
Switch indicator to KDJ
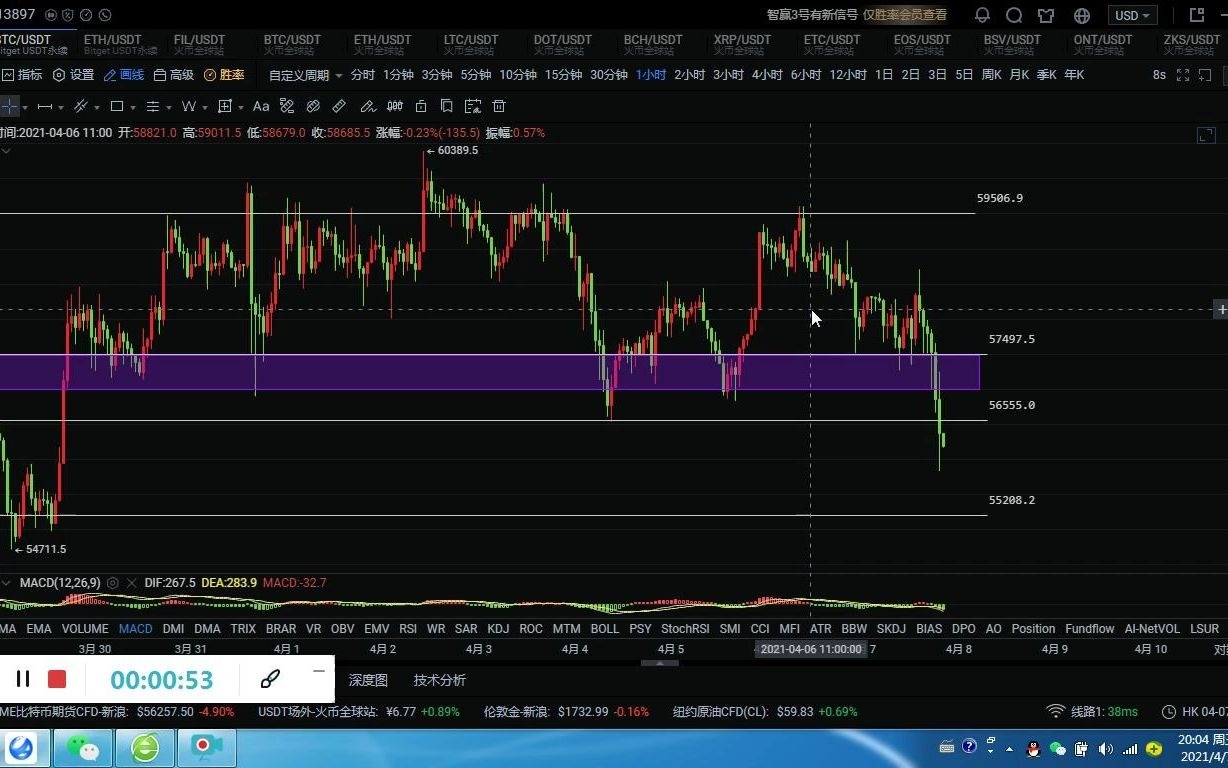498,629
